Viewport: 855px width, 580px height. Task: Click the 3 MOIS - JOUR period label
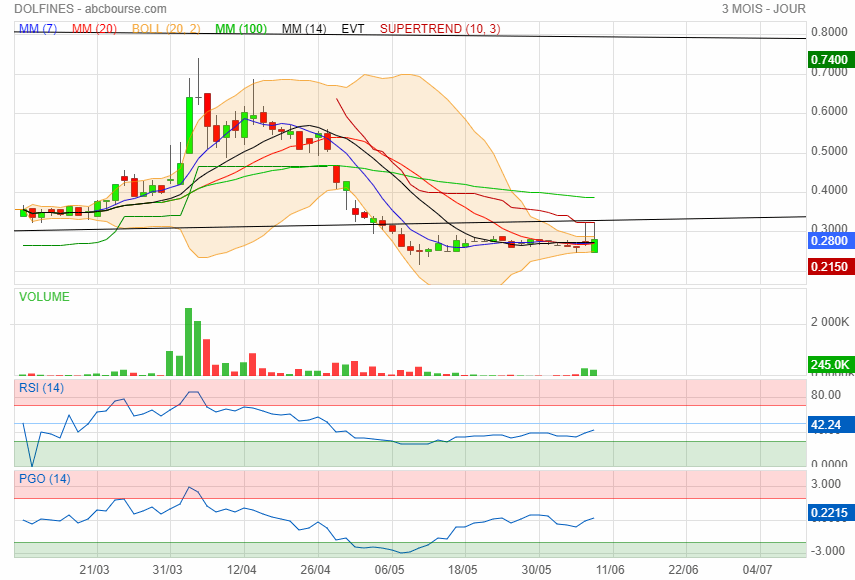point(763,9)
